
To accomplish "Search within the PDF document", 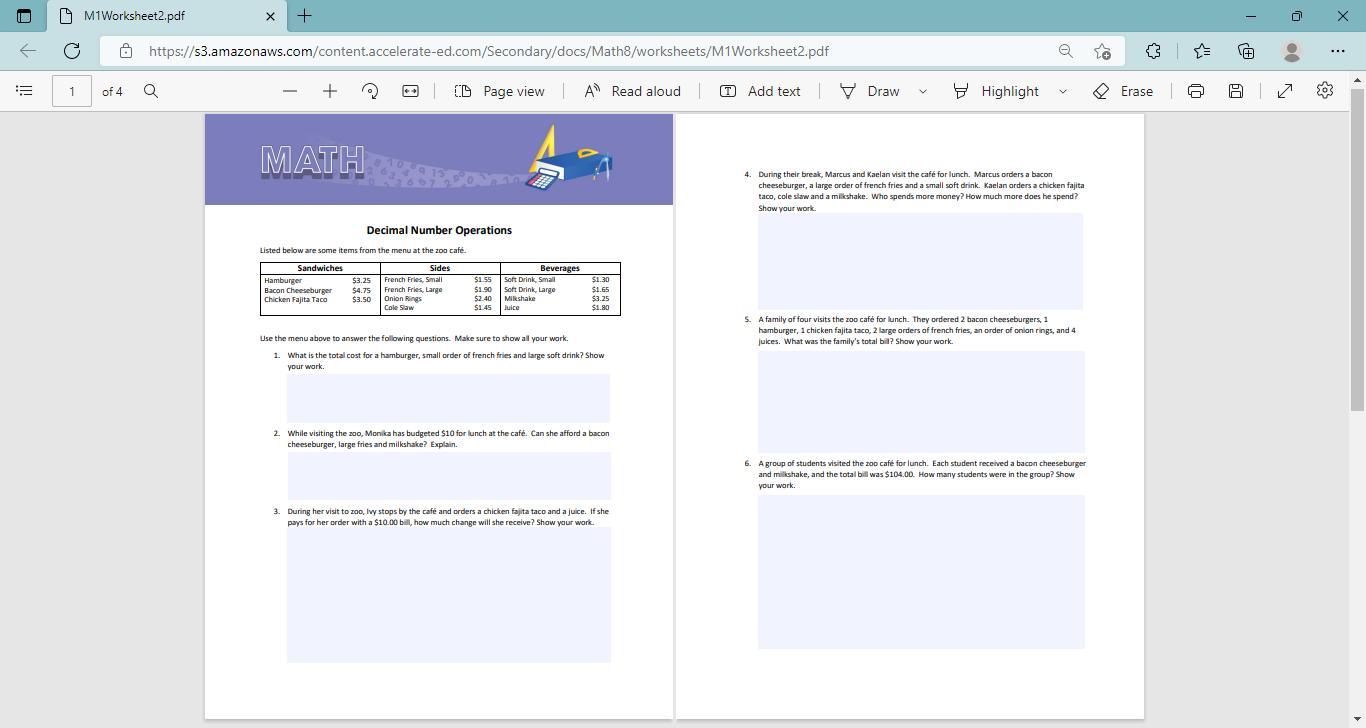I will click(x=151, y=91).
